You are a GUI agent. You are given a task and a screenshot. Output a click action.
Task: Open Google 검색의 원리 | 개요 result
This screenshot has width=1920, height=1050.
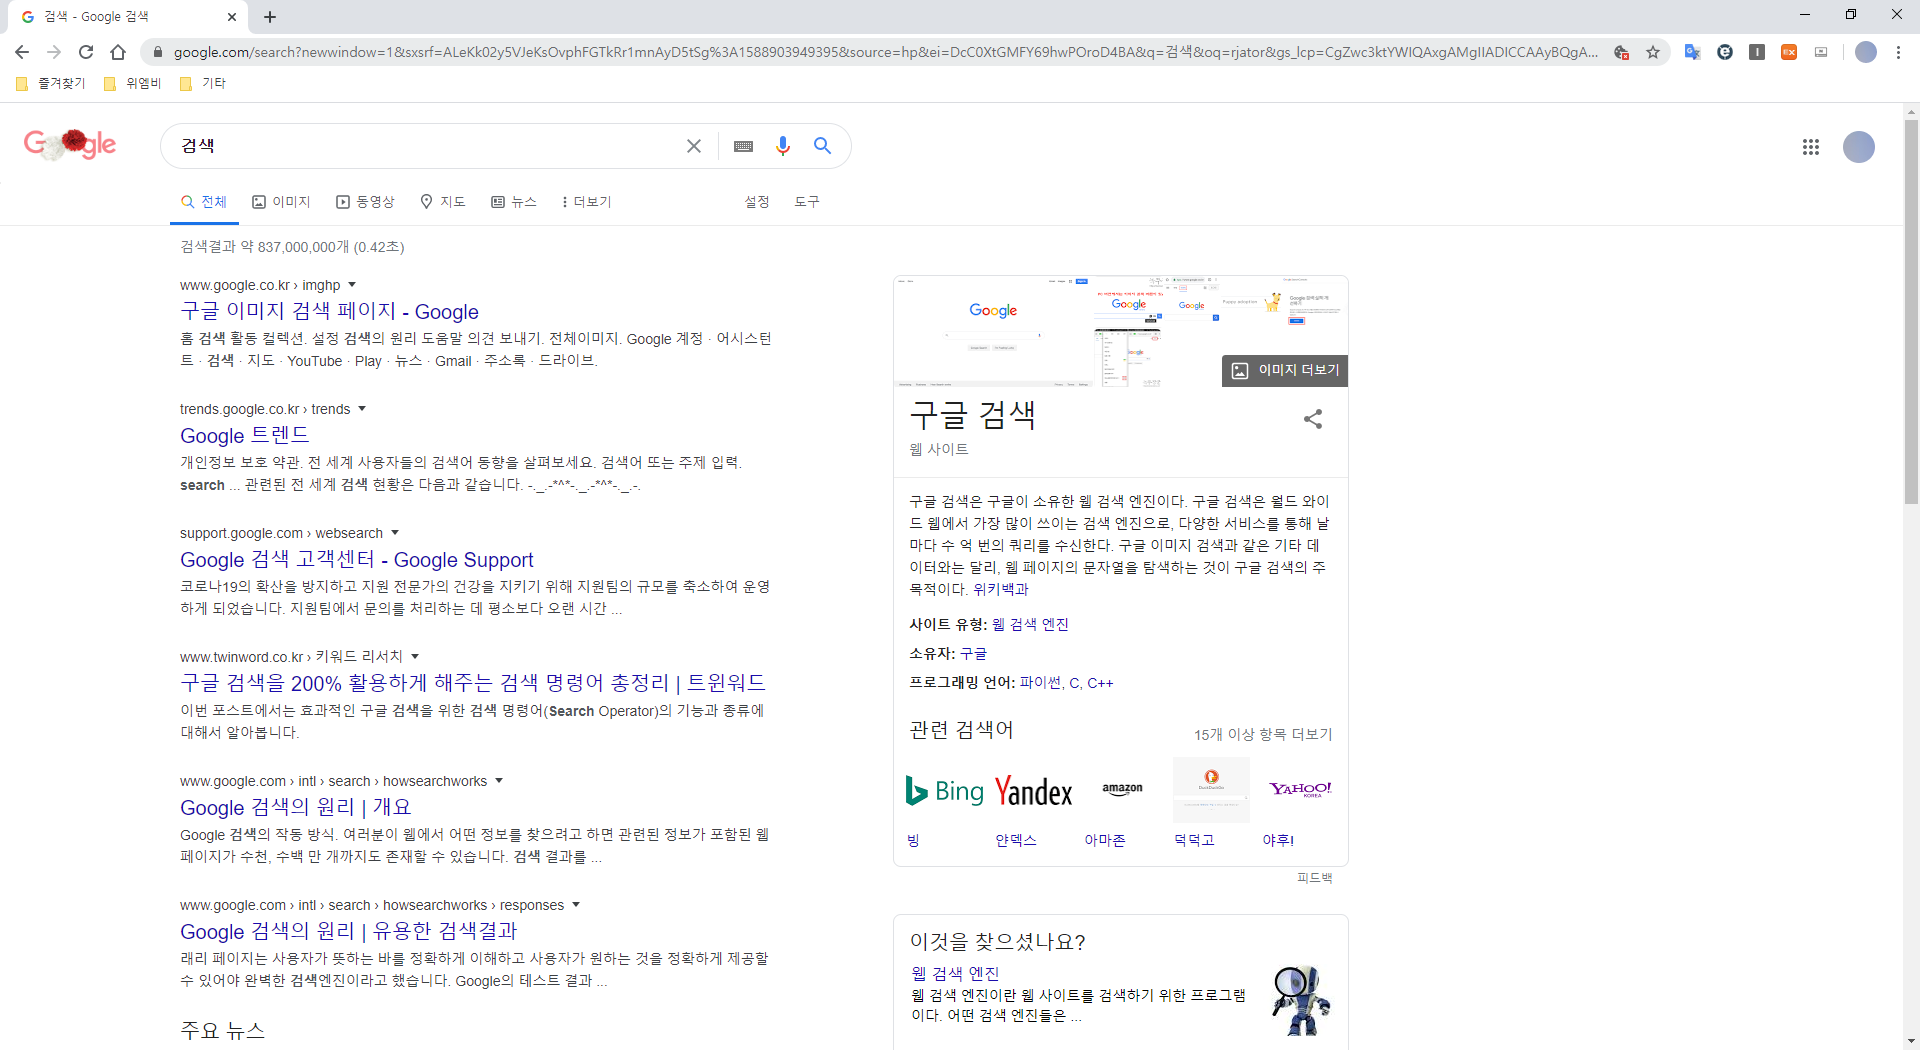click(x=296, y=808)
